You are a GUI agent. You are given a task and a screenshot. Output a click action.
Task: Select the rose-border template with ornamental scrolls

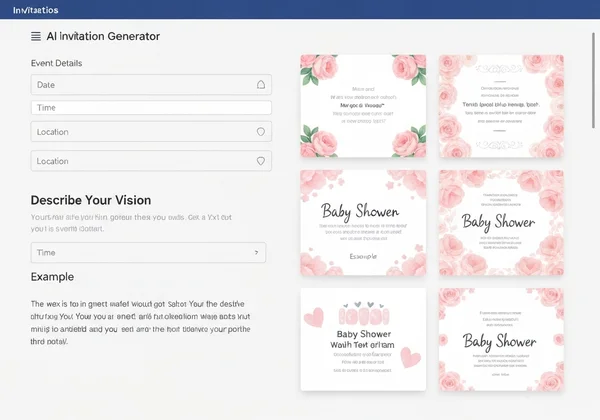(x=501, y=106)
